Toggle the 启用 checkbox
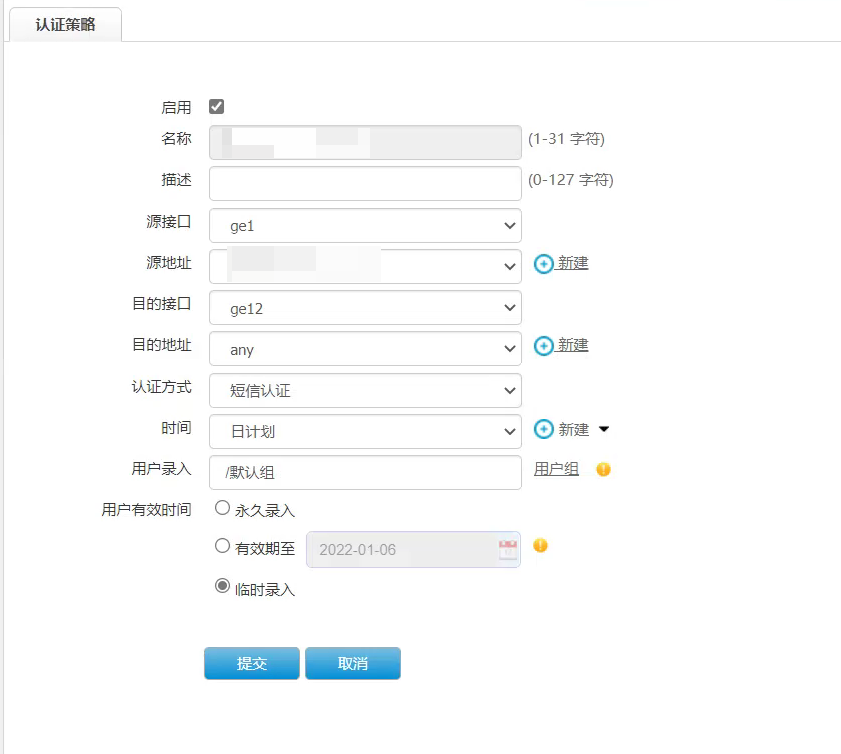 [x=217, y=107]
